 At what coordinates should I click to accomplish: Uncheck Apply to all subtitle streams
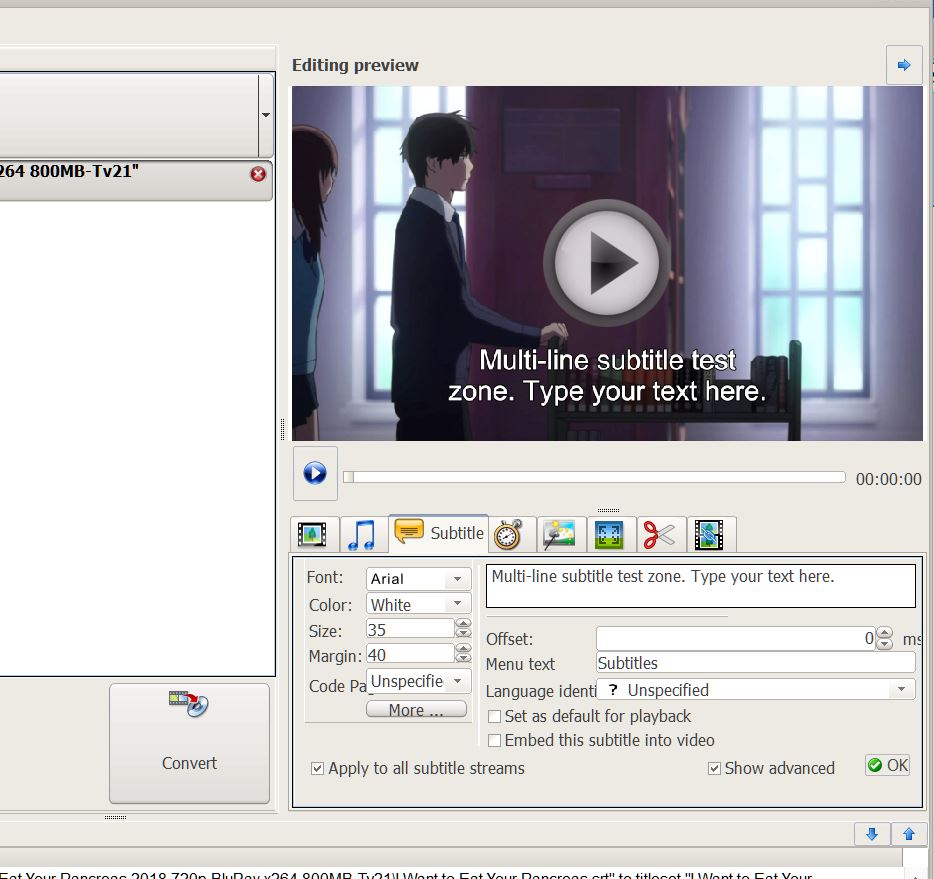(x=317, y=768)
